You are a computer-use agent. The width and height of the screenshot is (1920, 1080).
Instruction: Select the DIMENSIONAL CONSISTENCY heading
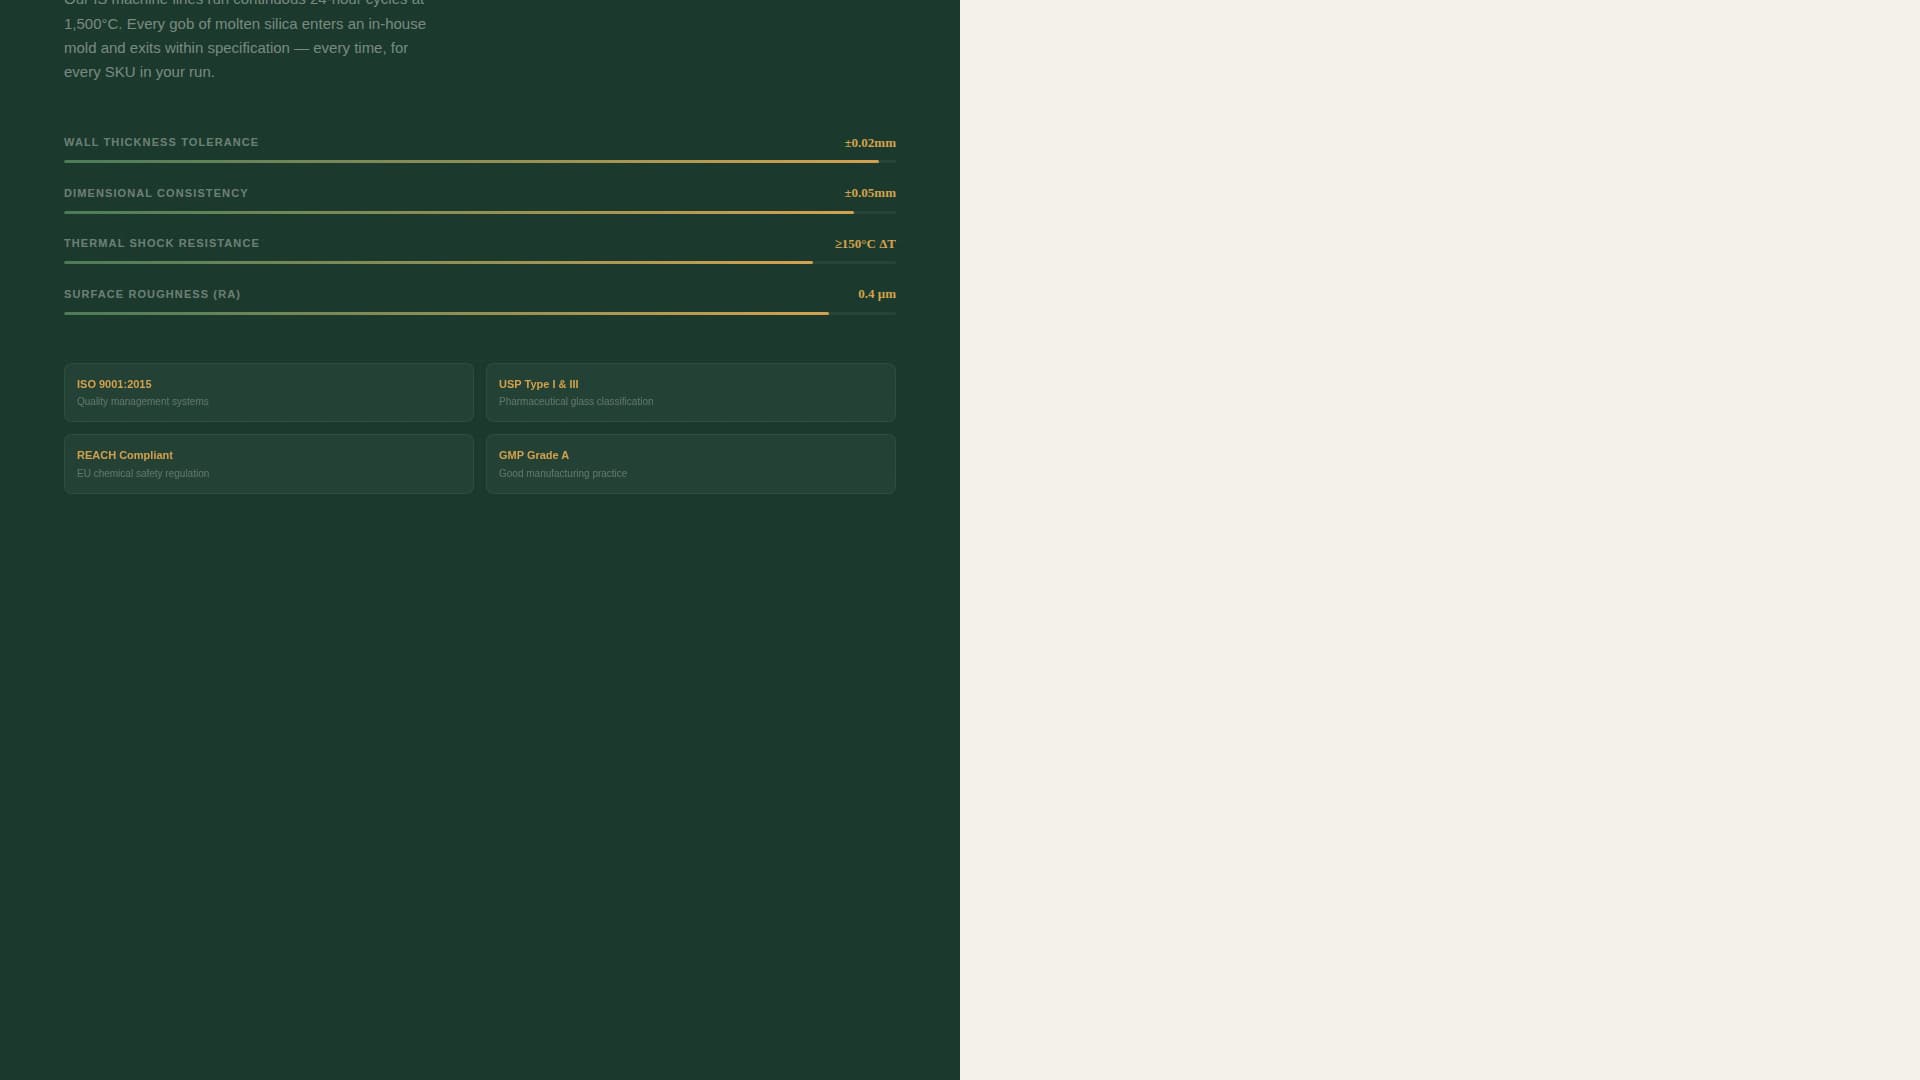pyautogui.click(x=156, y=192)
